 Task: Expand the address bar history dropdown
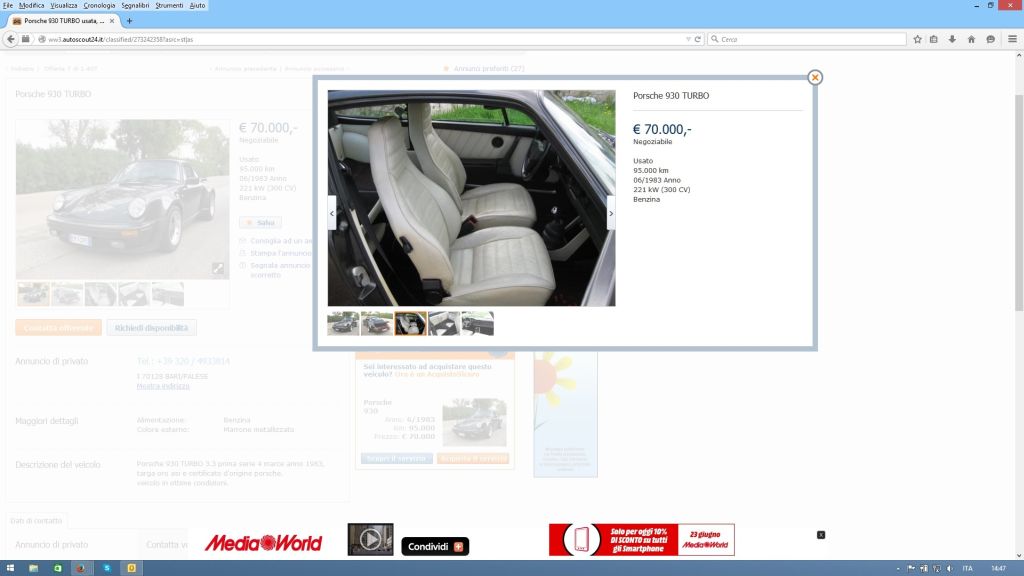688,39
